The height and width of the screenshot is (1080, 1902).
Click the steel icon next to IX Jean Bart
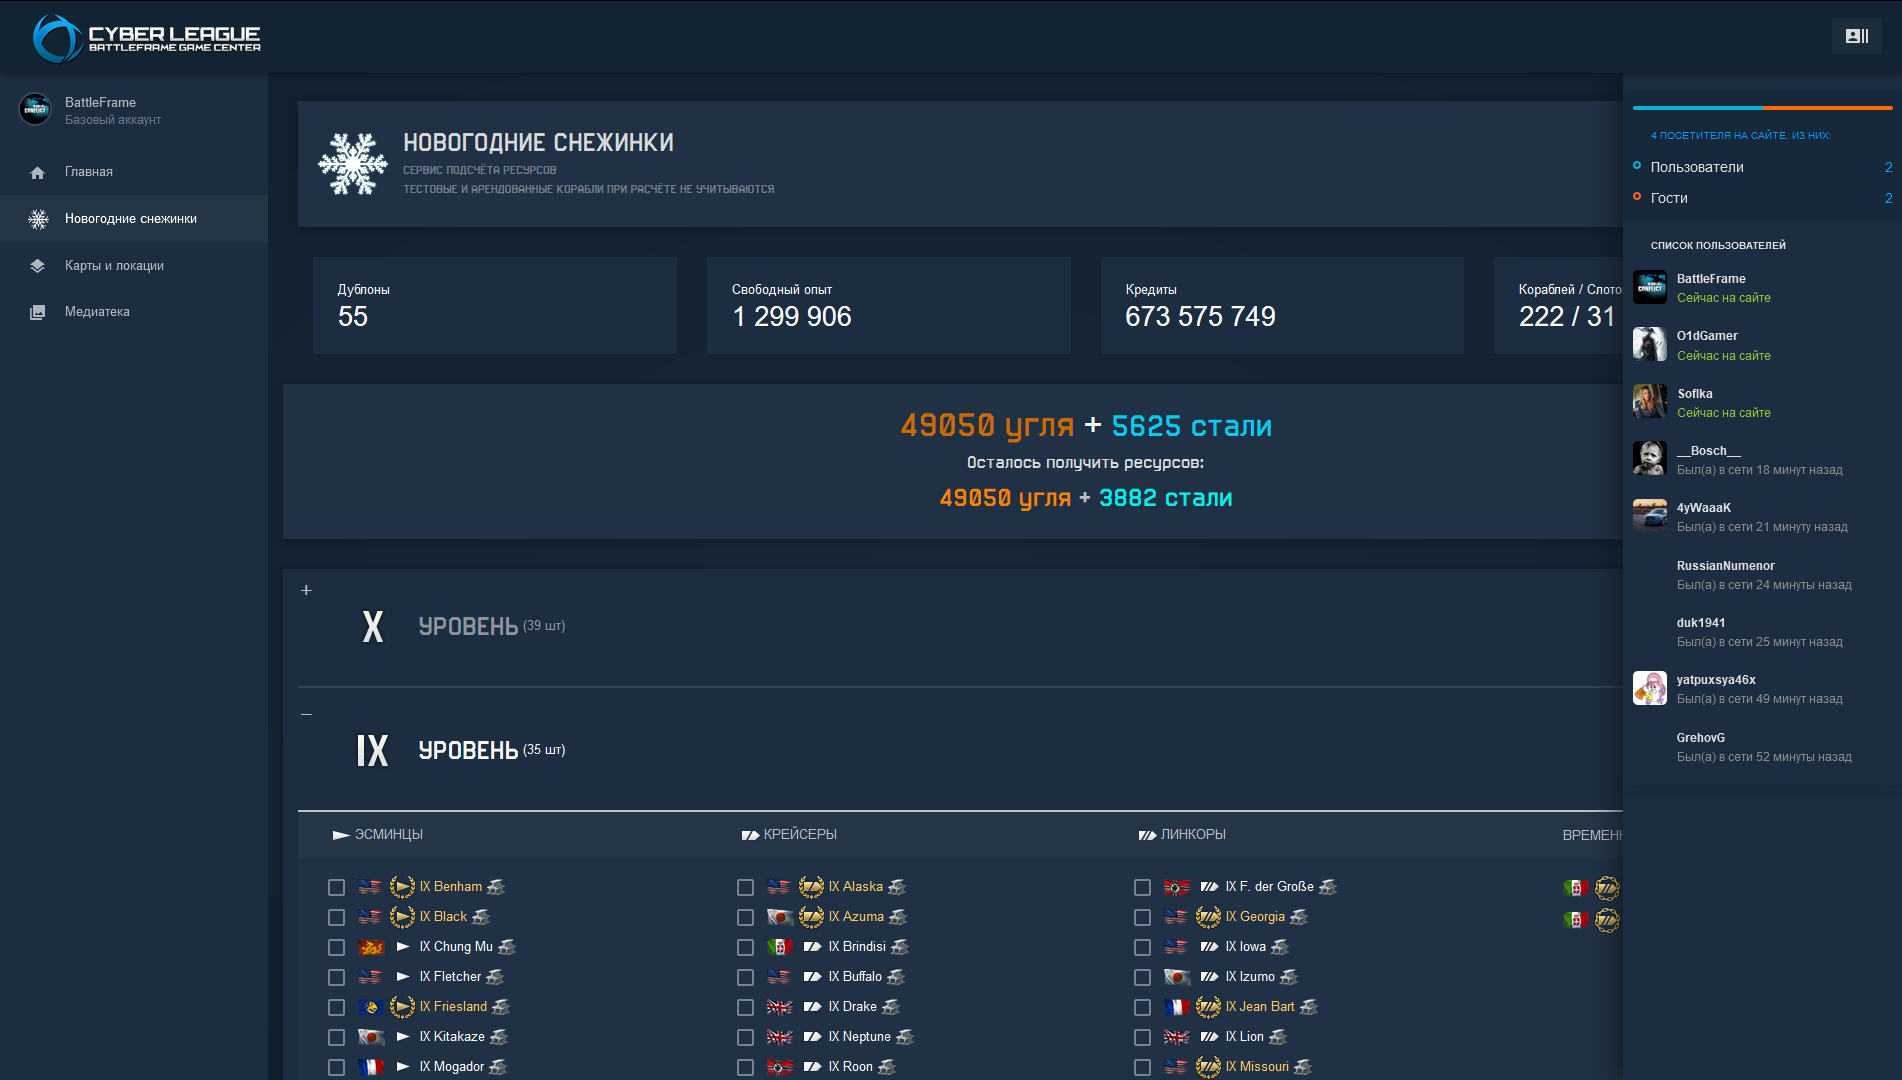1309,1007
